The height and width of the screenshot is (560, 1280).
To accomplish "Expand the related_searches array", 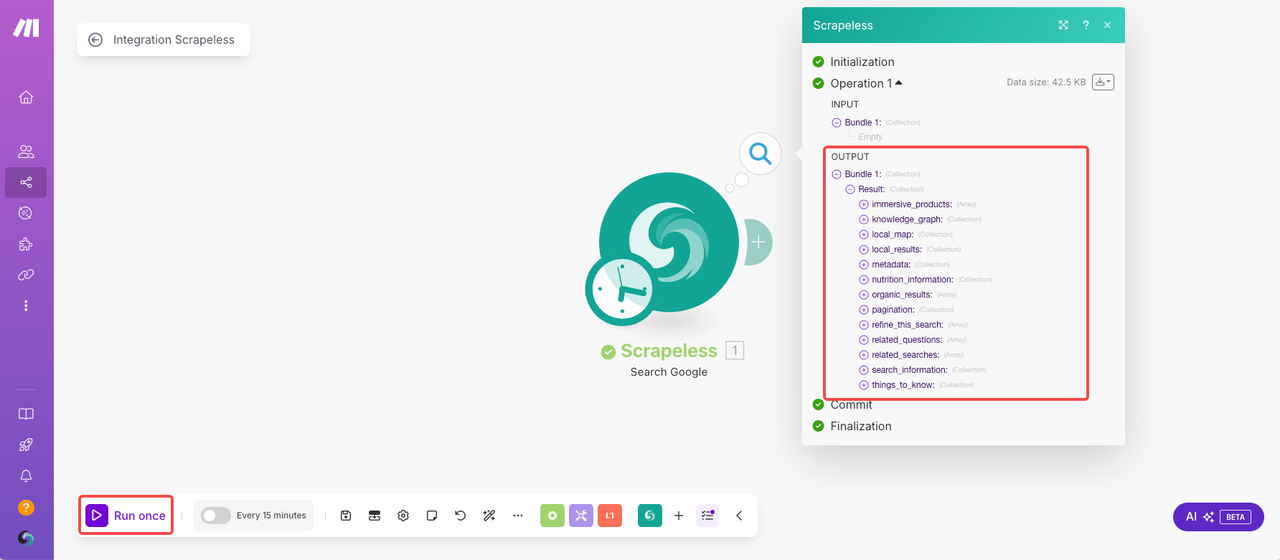I will point(864,355).
